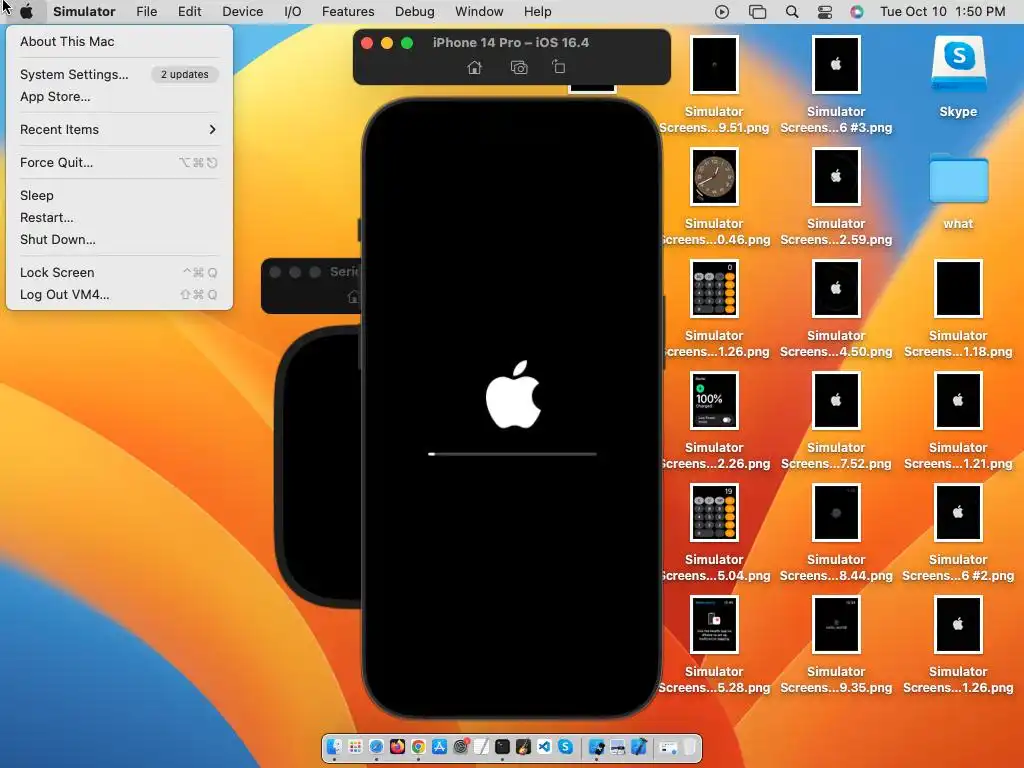This screenshot has height=768, width=1024.
Task: Select the Simulator Screens...9.51.png file
Action: (714, 84)
